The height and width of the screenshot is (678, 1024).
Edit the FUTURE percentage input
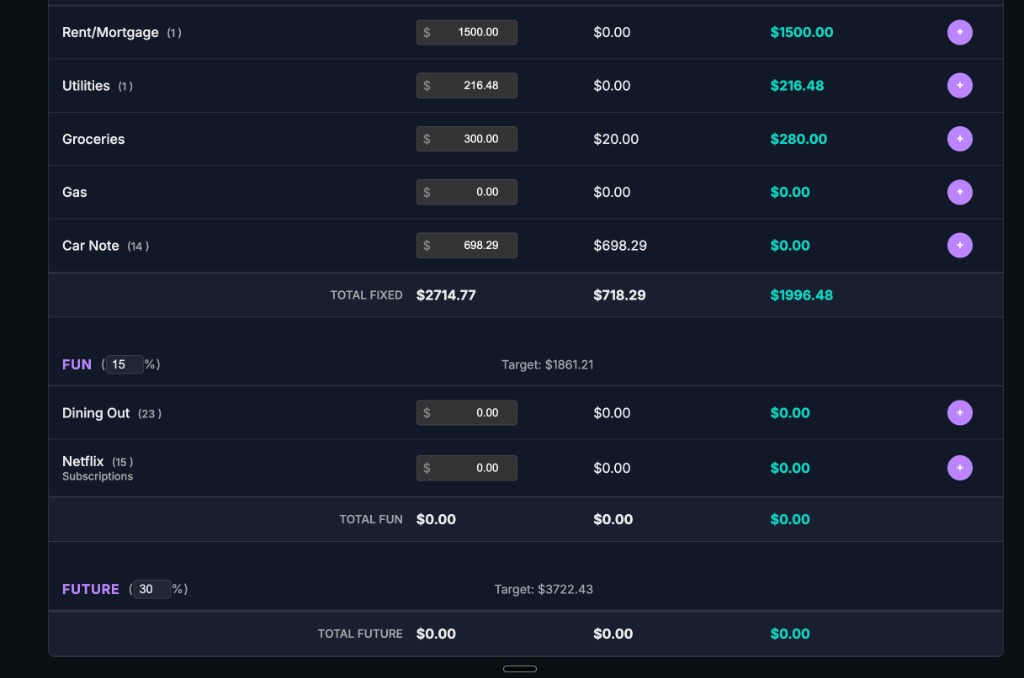(151, 589)
